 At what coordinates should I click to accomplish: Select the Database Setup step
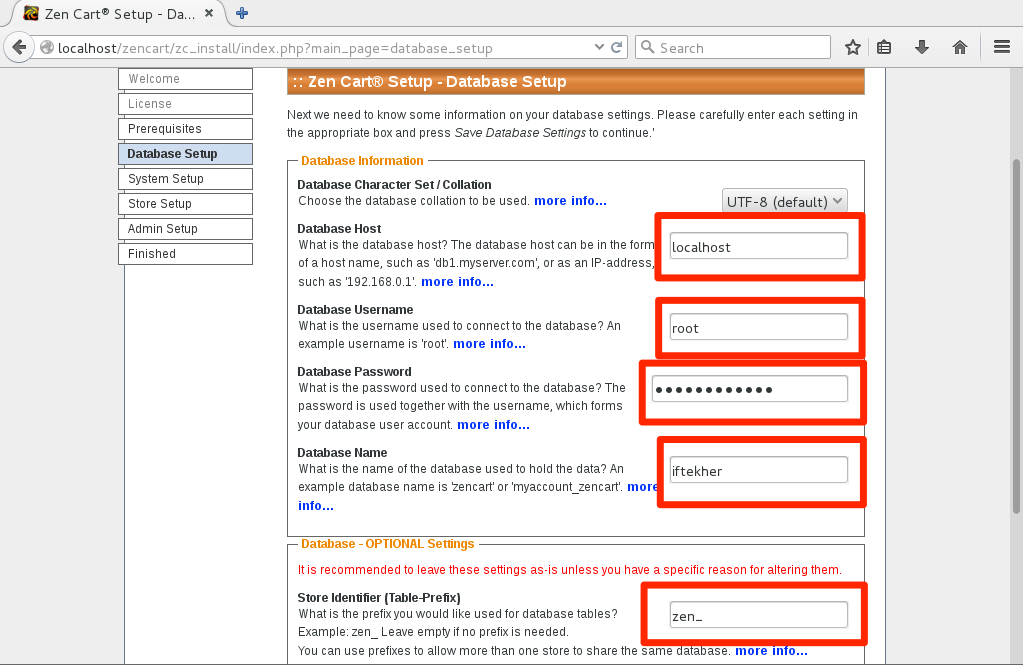[x=185, y=154]
